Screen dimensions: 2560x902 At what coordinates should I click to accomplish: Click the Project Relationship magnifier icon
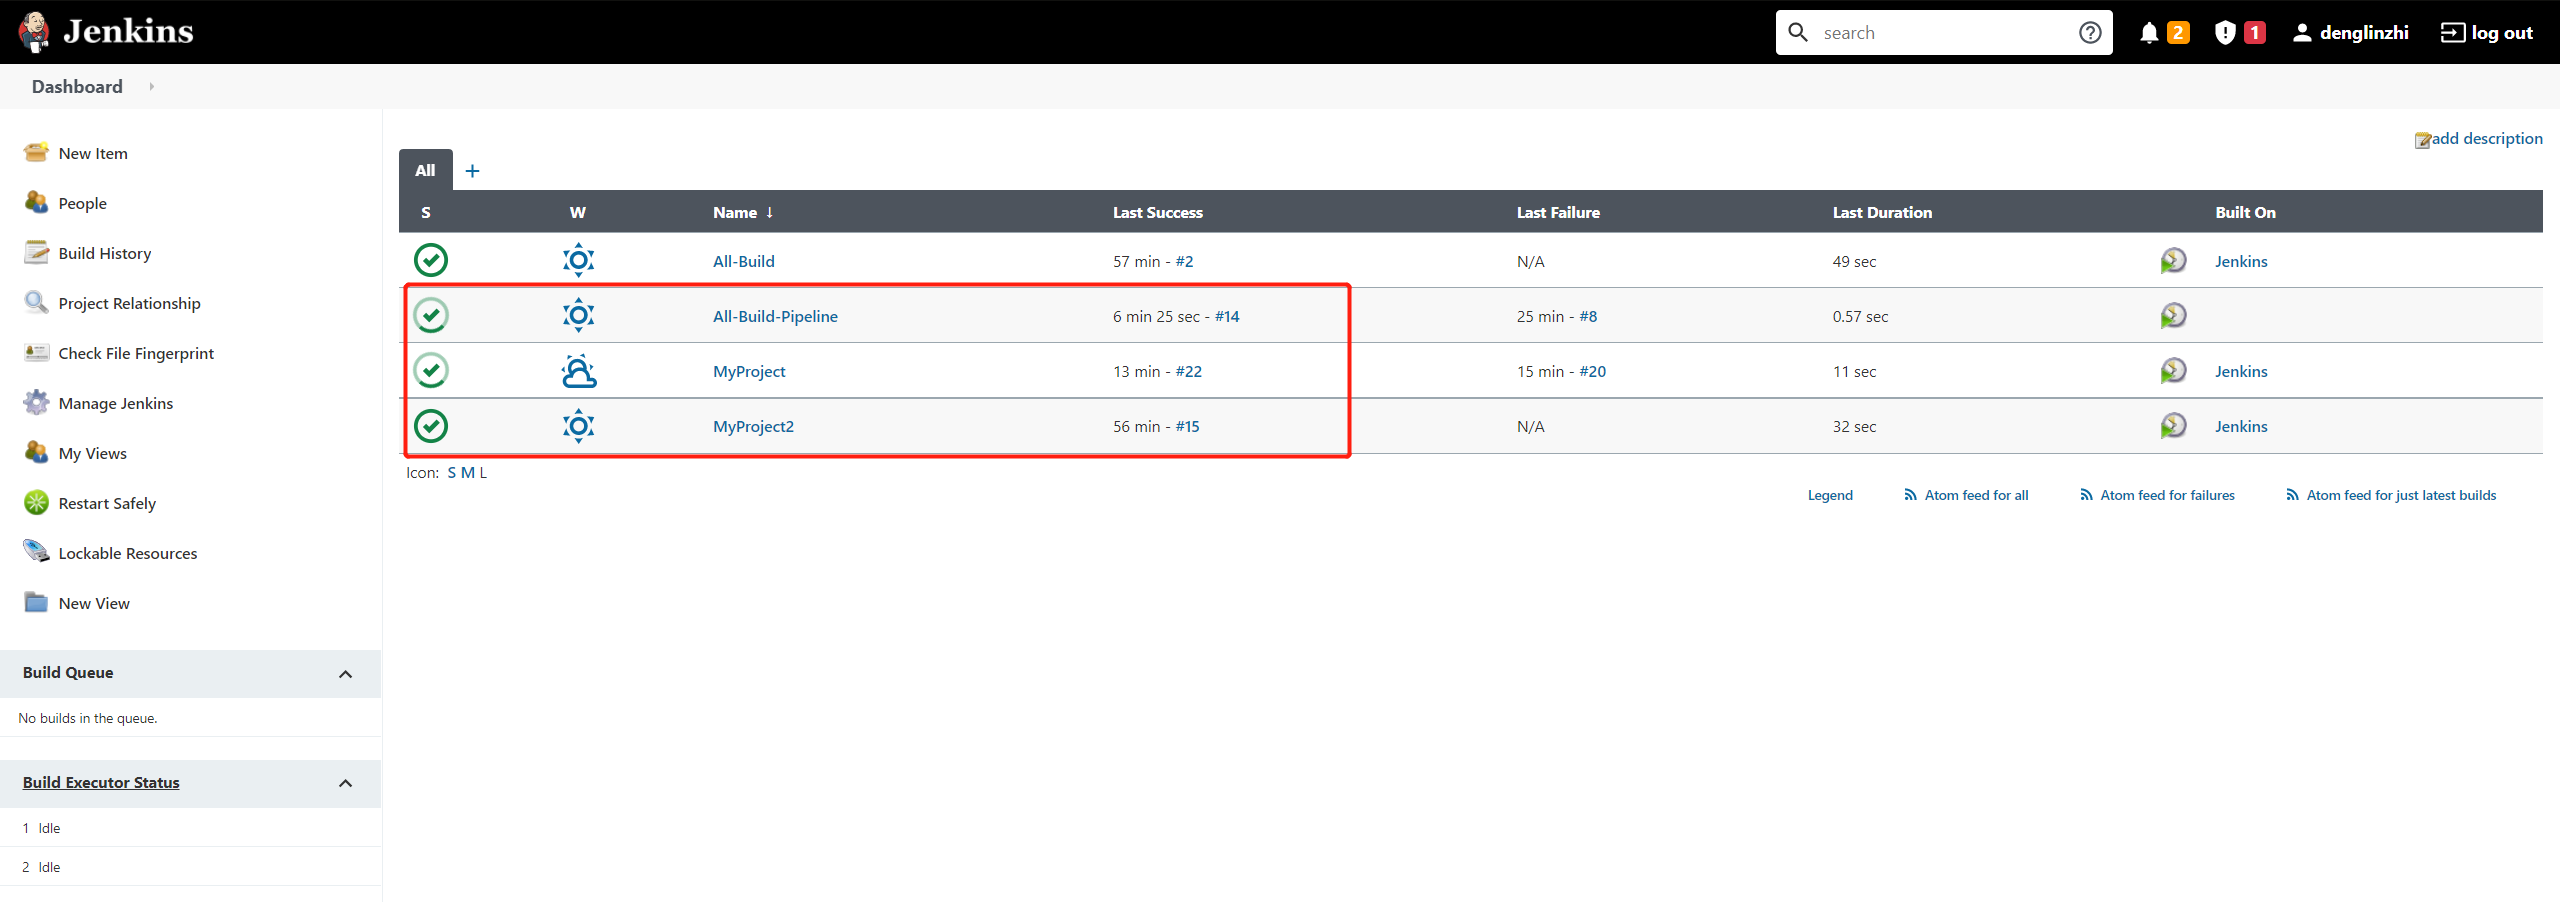[36, 303]
